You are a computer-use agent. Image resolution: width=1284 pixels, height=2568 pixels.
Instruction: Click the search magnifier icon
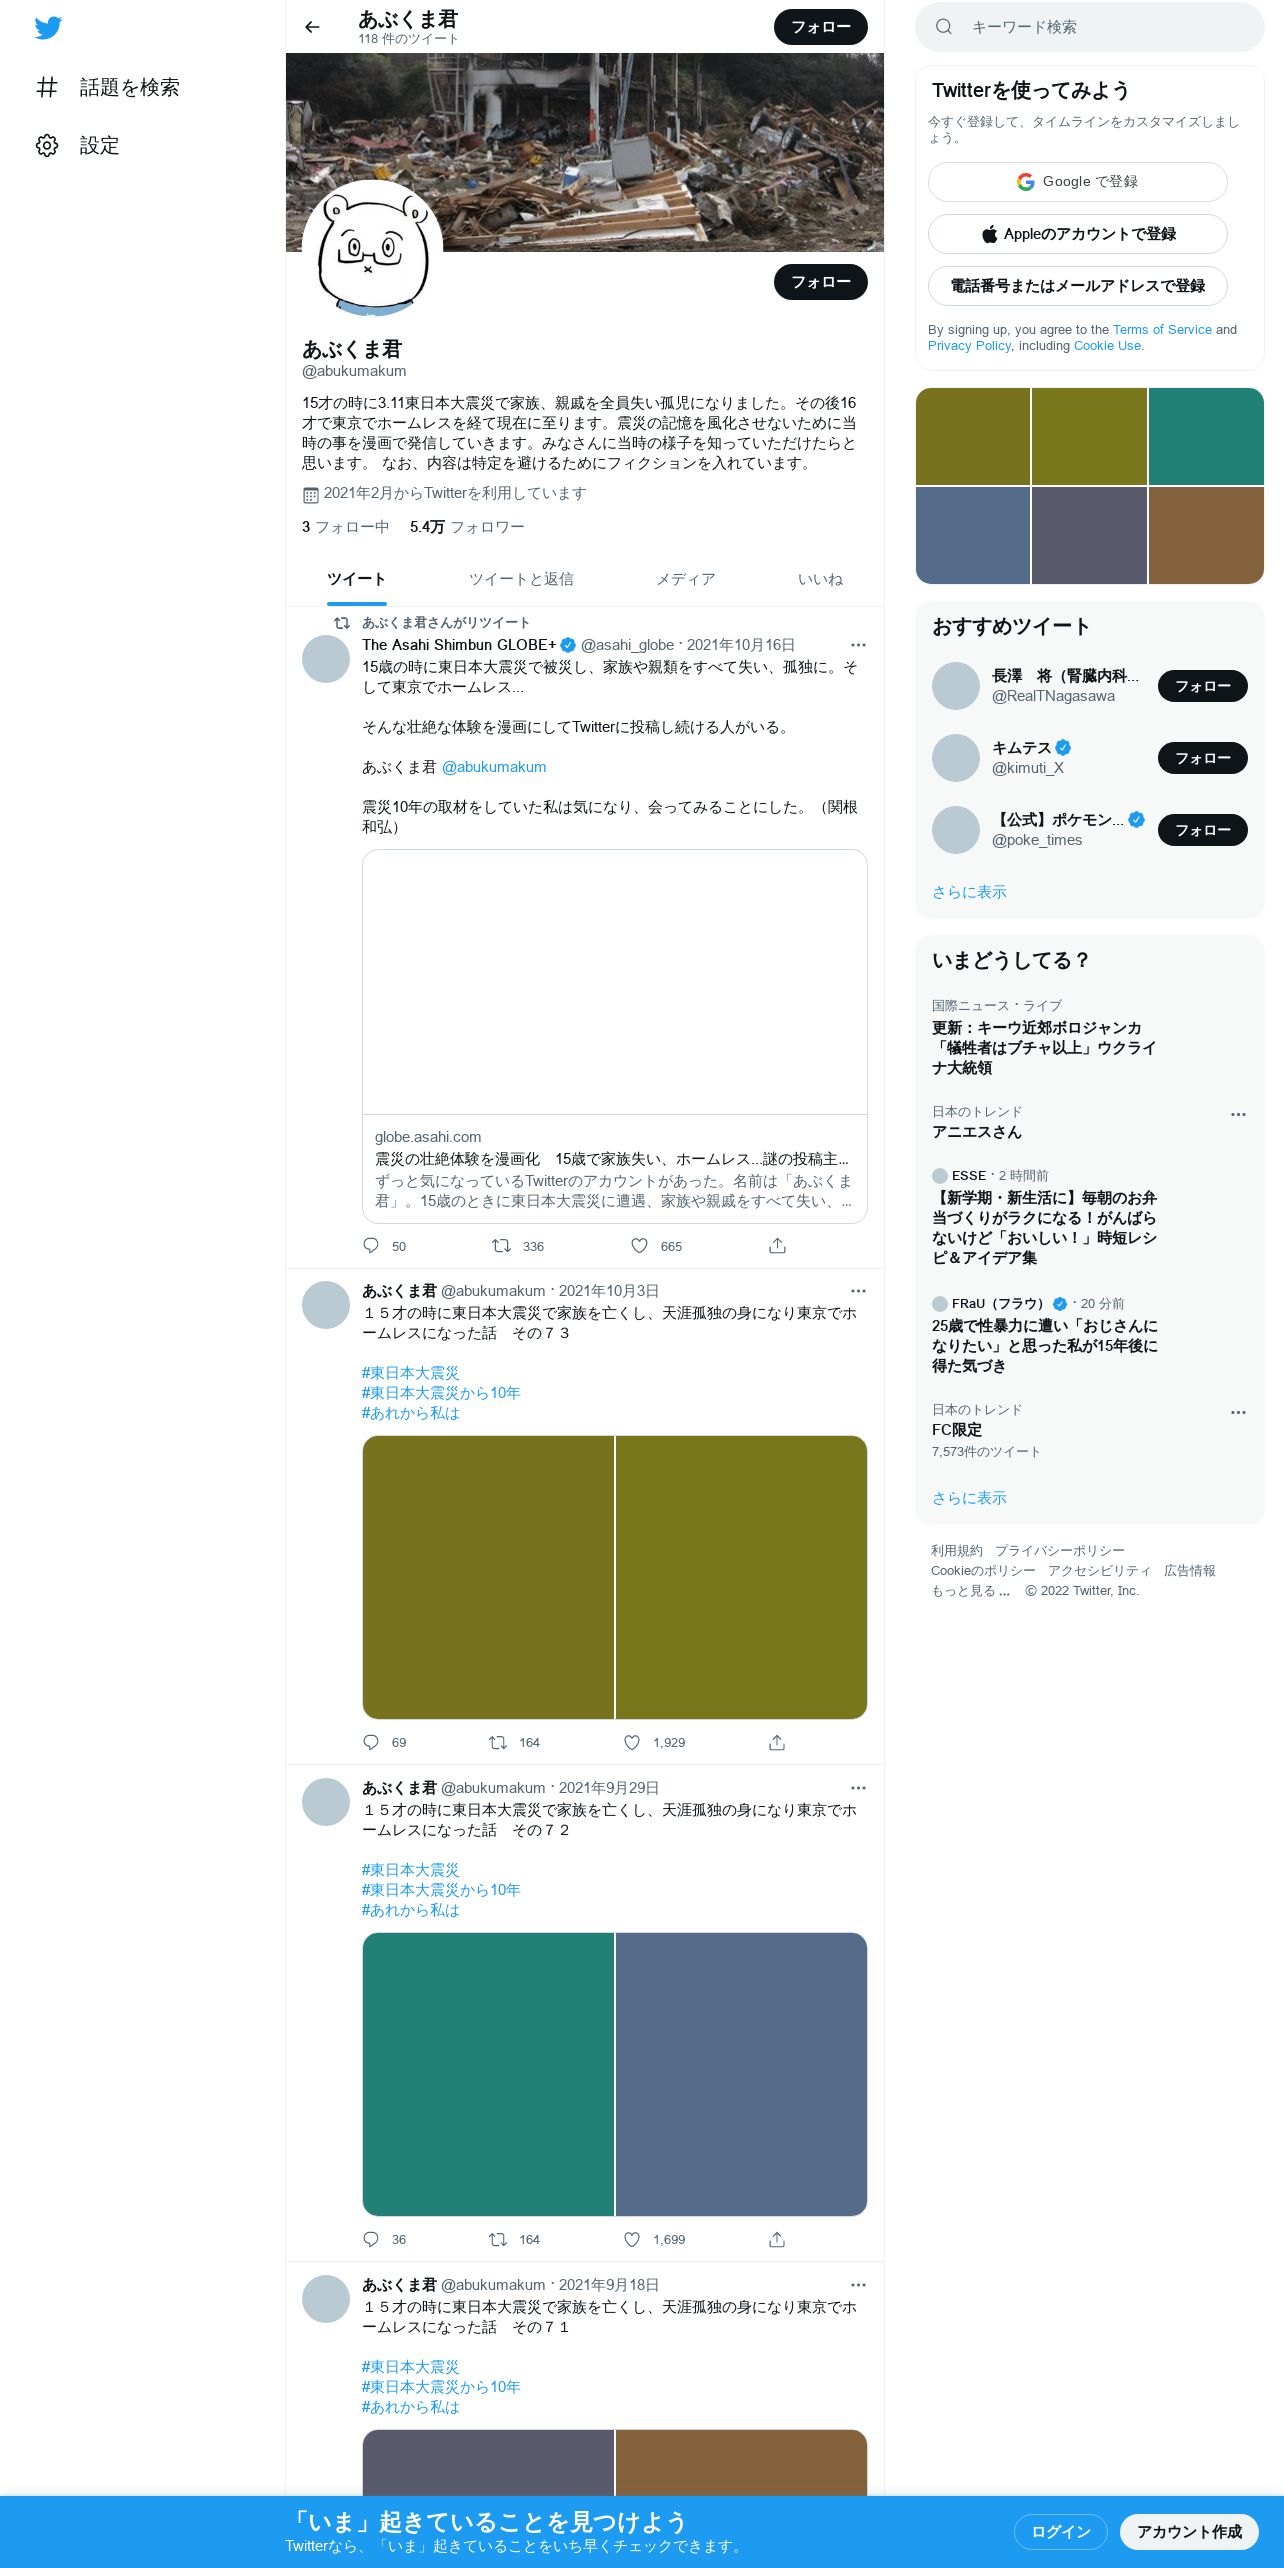(x=943, y=27)
